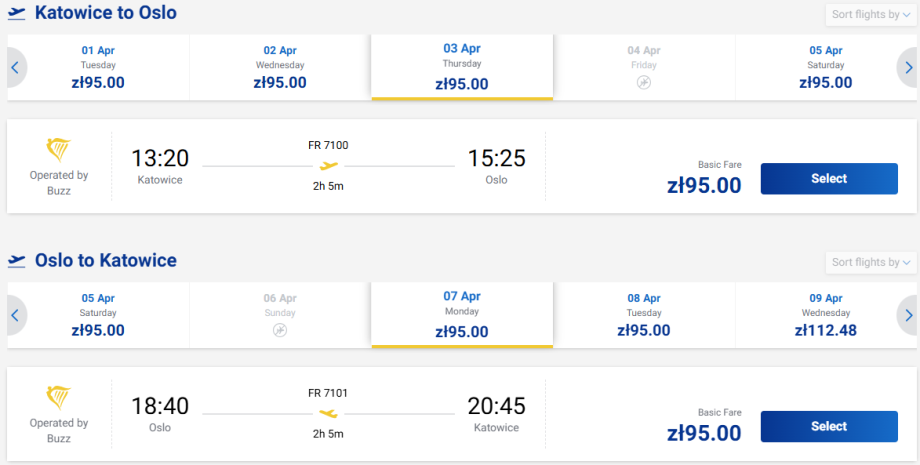The image size is (920, 465).
Task: Click the no-flight icon under 04 Apr Friday
Action: 644,82
